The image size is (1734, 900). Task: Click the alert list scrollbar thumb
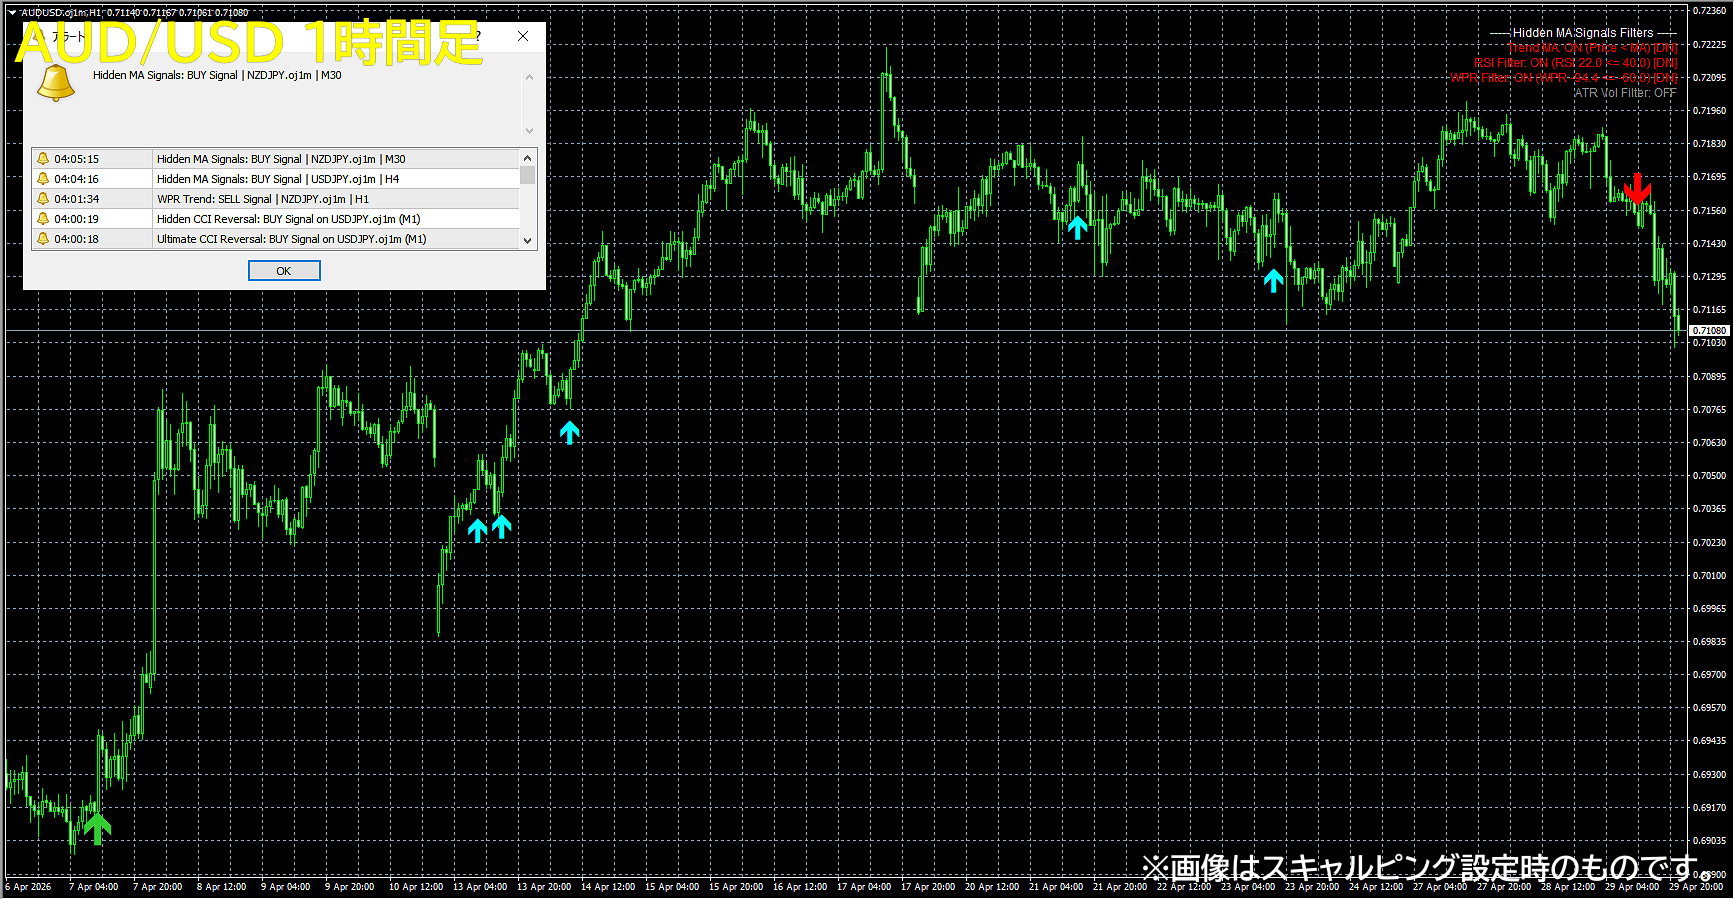[x=528, y=175]
